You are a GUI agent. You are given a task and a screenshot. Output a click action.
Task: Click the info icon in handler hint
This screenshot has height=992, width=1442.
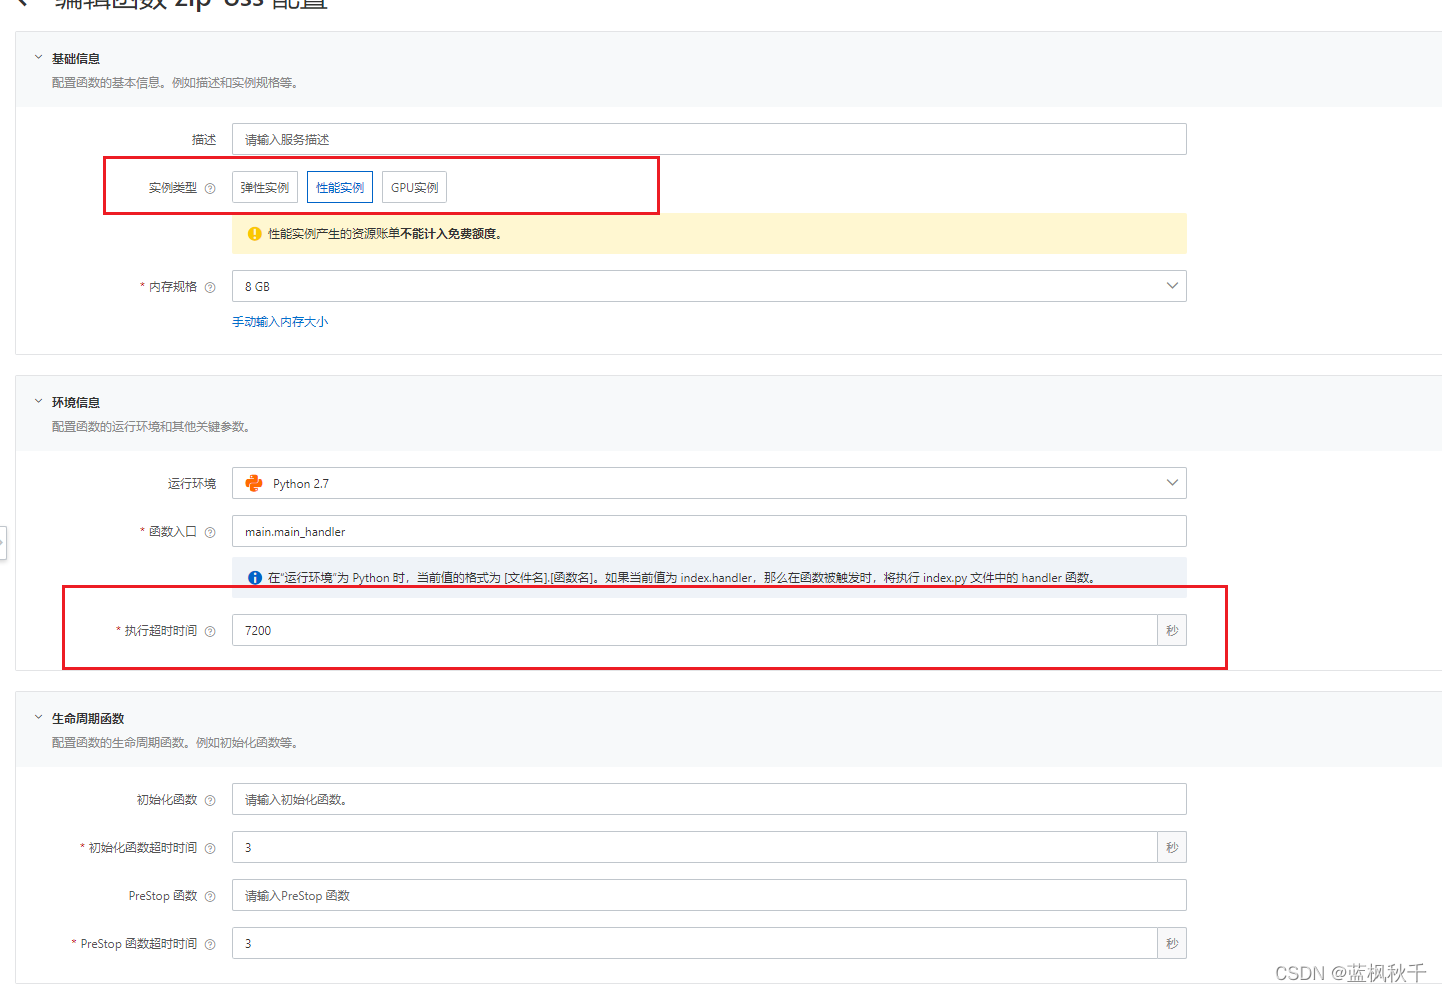click(255, 578)
